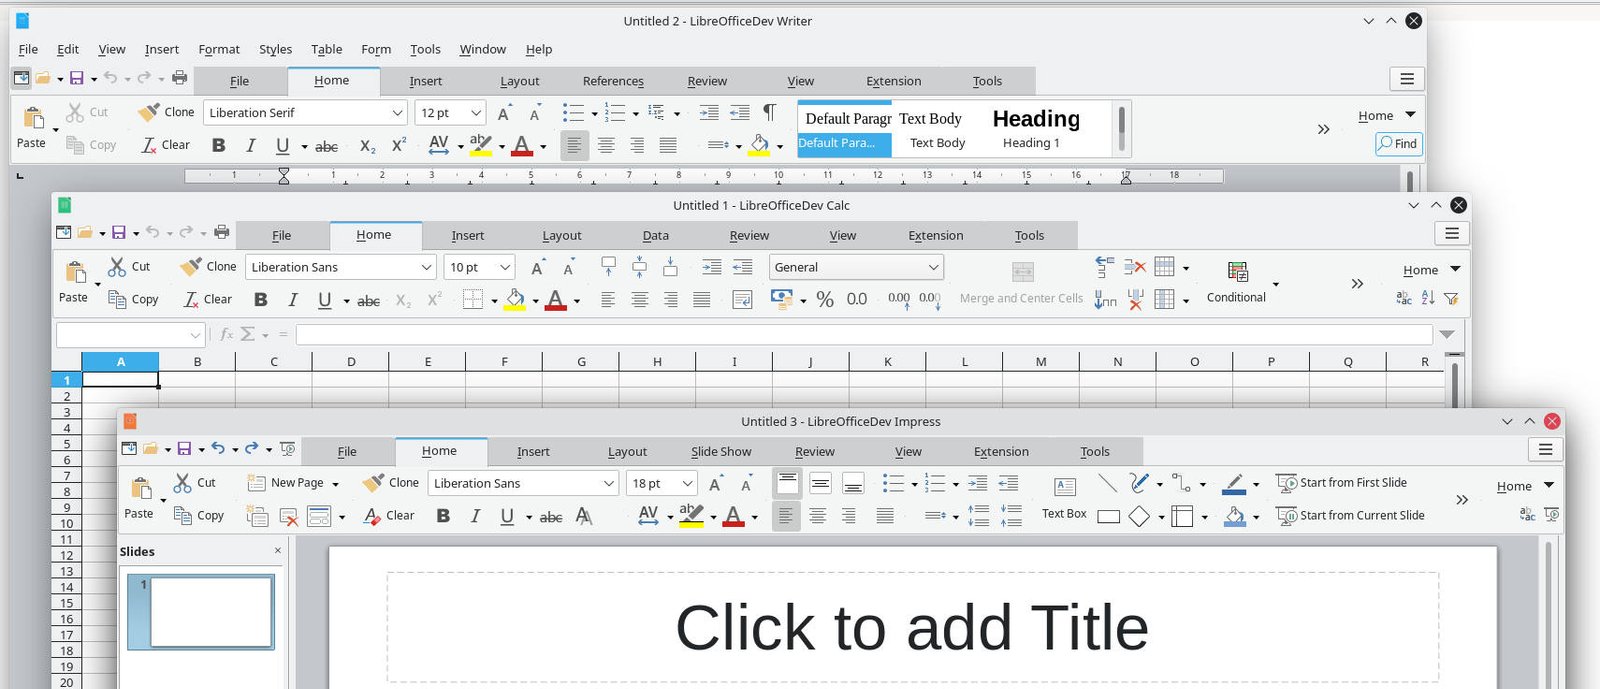Open Writer Table menu
This screenshot has height=689, width=1600.
326,49
